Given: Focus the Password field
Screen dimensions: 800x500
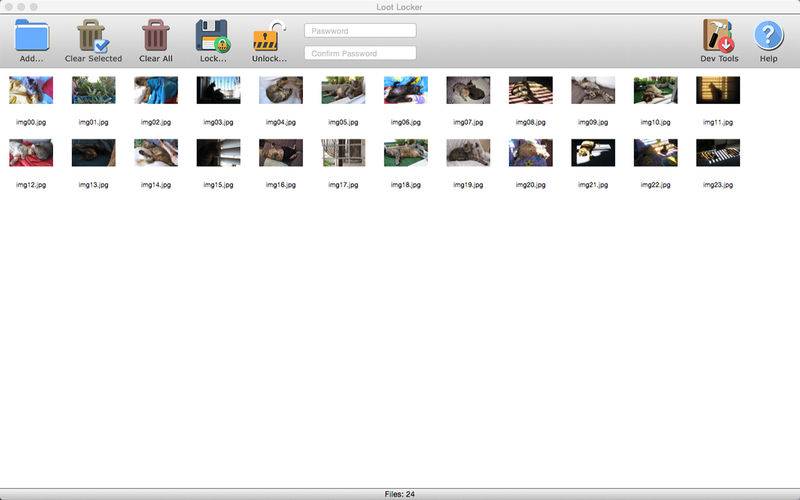Looking at the screenshot, I should pyautogui.click(x=360, y=31).
